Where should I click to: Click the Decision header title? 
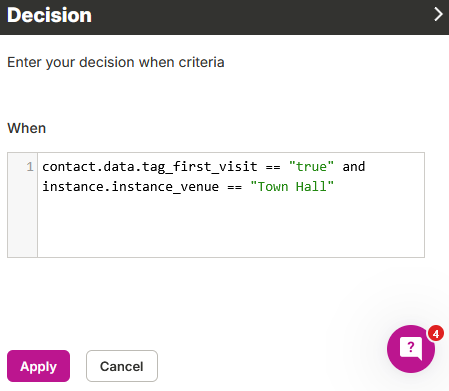49,15
